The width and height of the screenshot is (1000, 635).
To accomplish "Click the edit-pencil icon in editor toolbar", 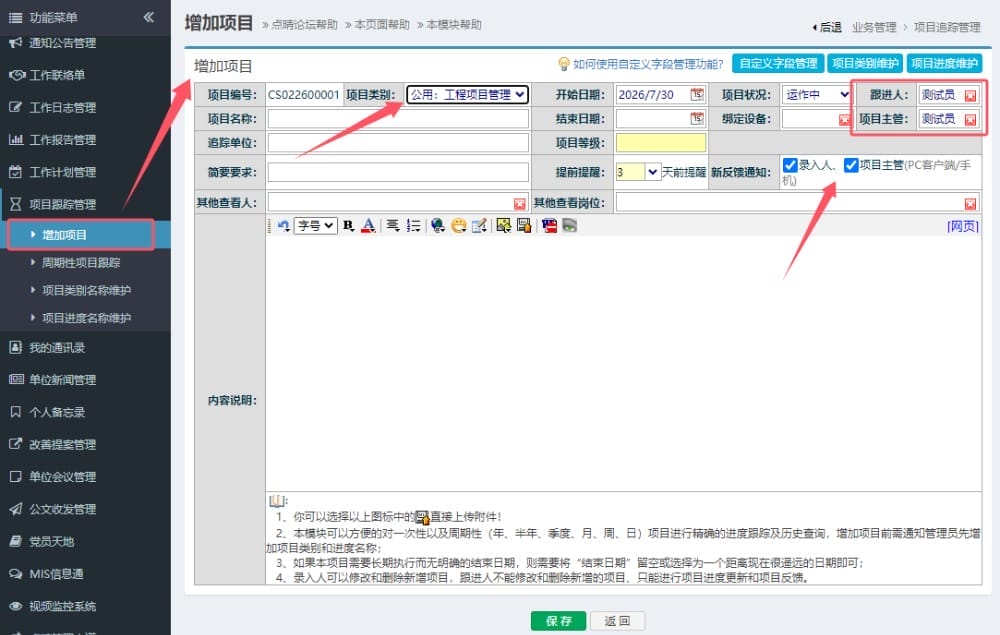I will pos(479,225).
